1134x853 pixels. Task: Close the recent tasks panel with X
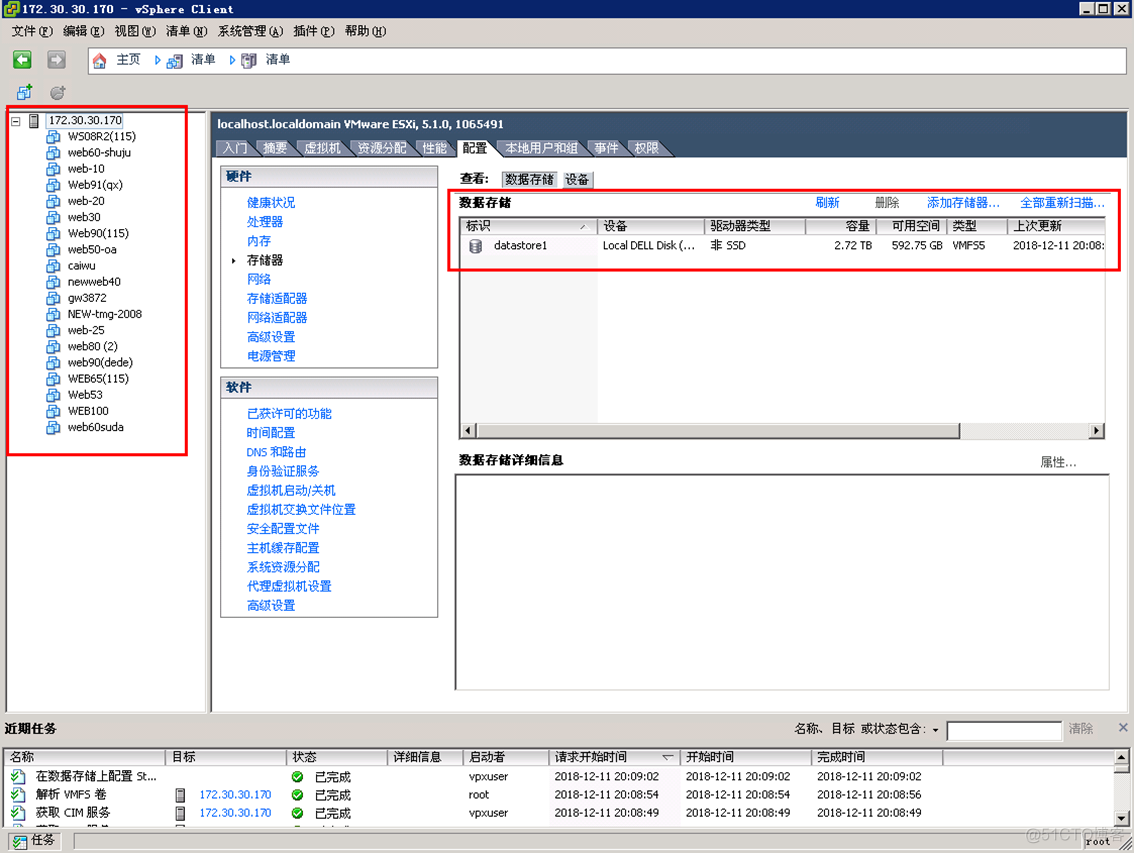(x=1123, y=728)
